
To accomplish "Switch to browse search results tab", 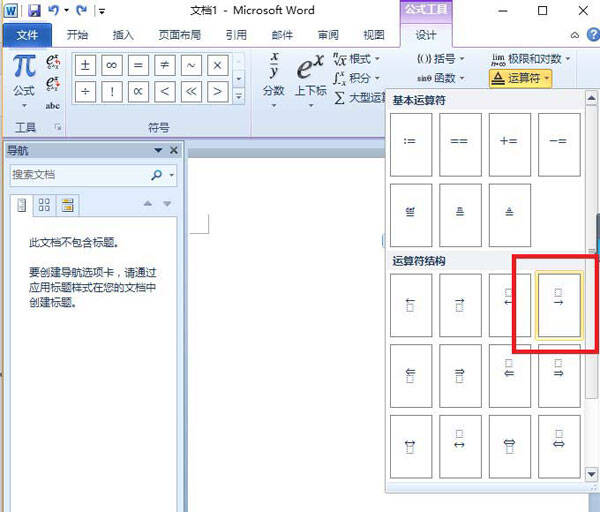I will (x=68, y=205).
